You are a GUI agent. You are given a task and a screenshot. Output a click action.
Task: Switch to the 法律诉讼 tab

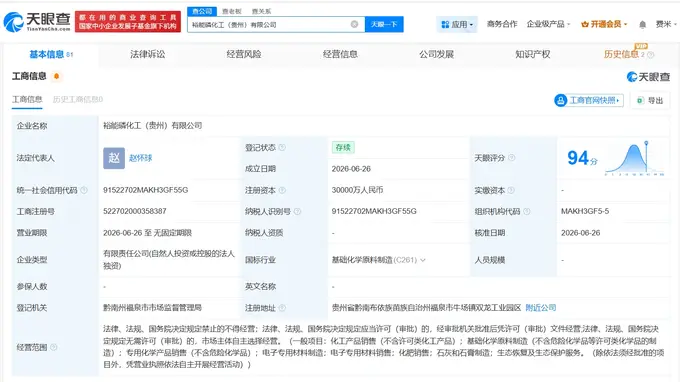pyautogui.click(x=147, y=54)
